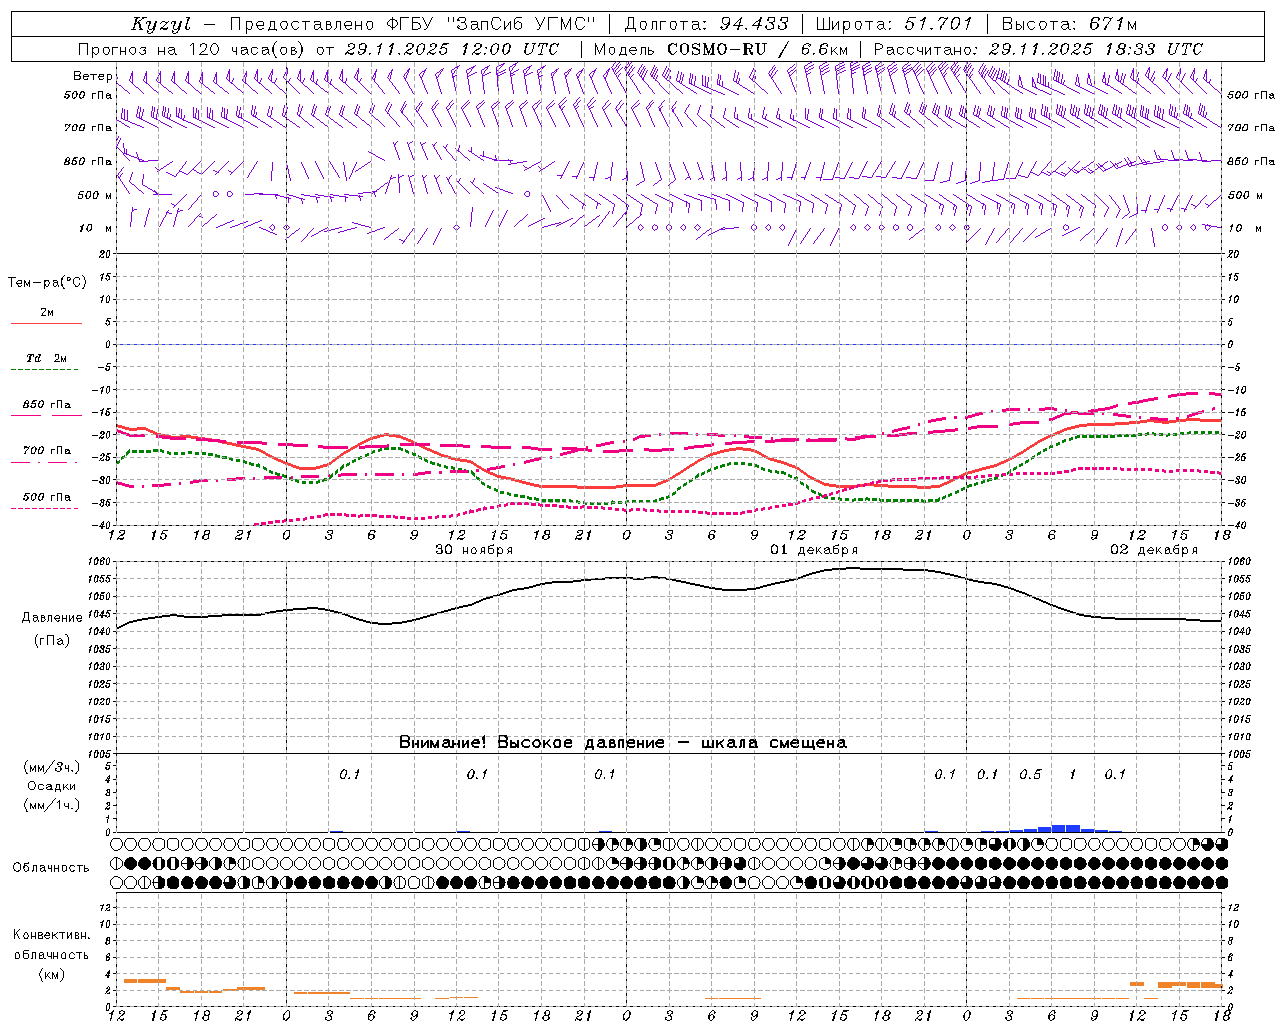Select the 0.5 precipitation amount value

1030,775
